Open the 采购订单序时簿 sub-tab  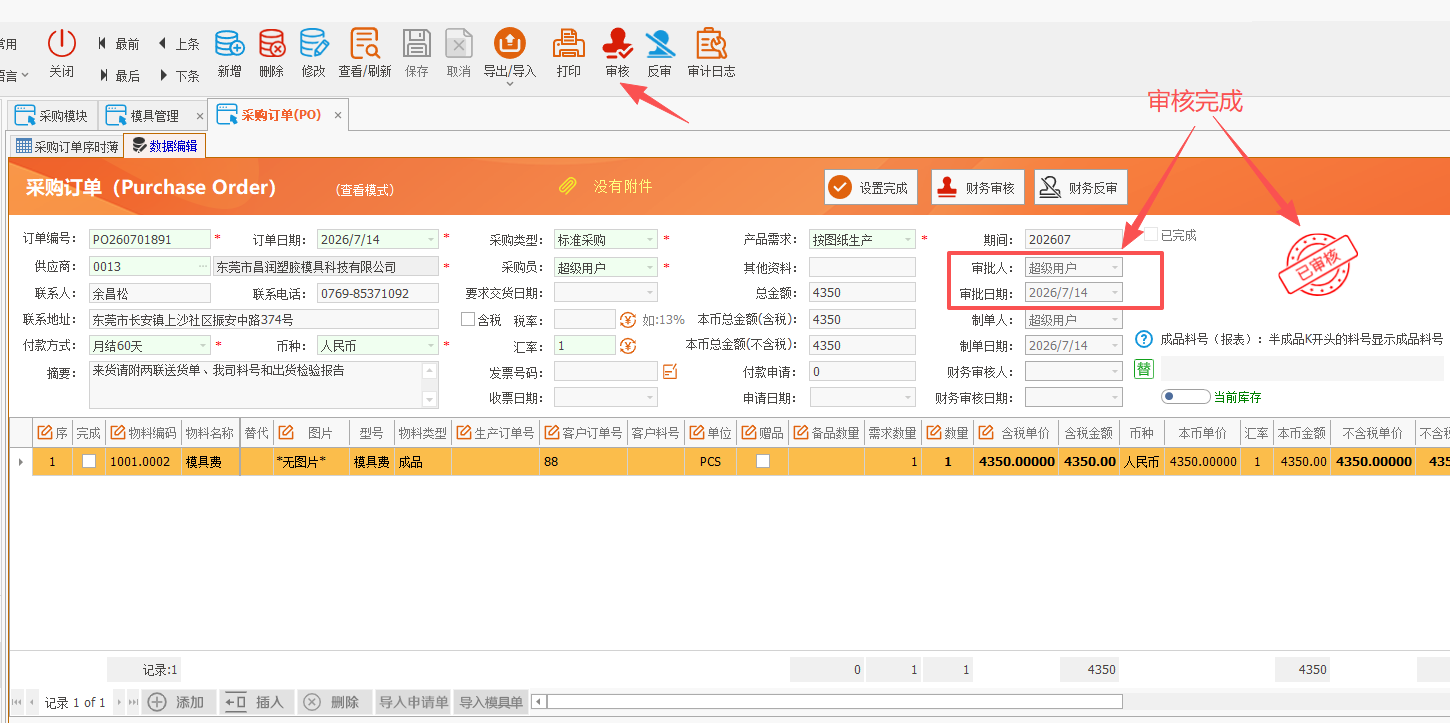click(x=66, y=146)
